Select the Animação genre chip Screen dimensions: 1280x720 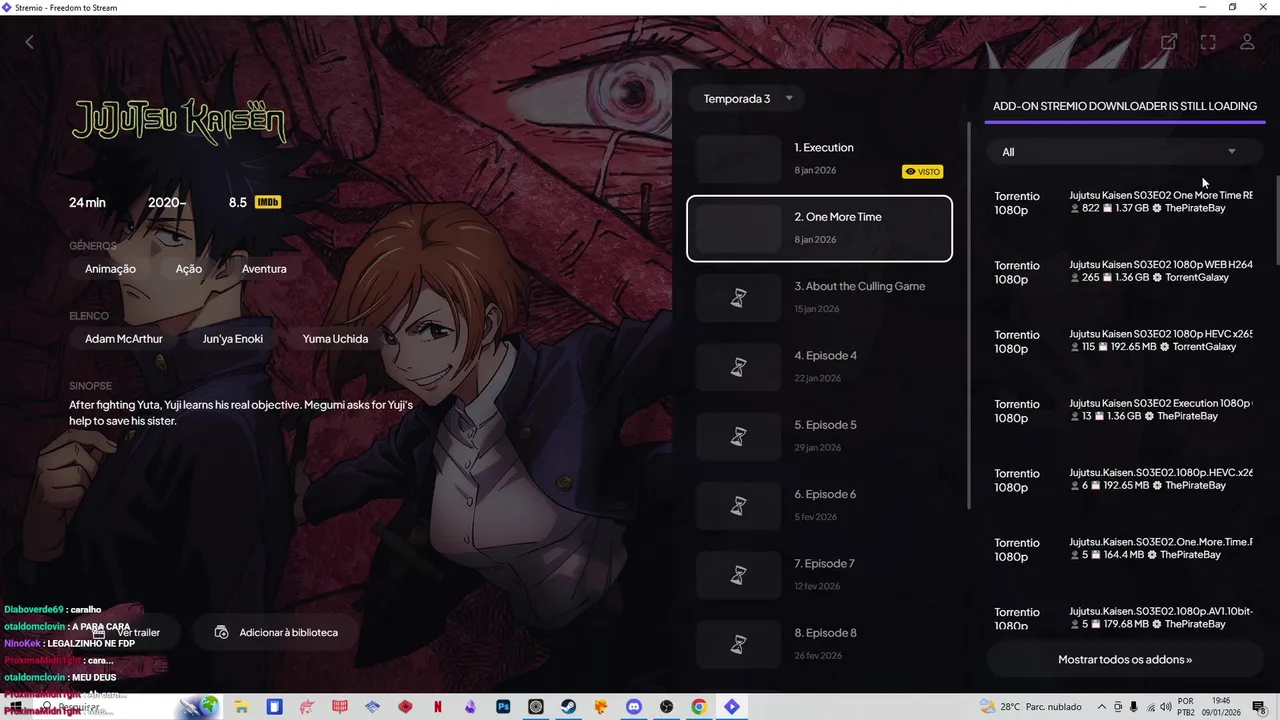(x=110, y=269)
